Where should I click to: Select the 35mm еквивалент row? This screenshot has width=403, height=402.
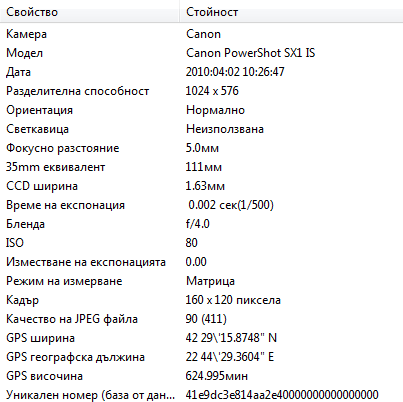(x=201, y=167)
